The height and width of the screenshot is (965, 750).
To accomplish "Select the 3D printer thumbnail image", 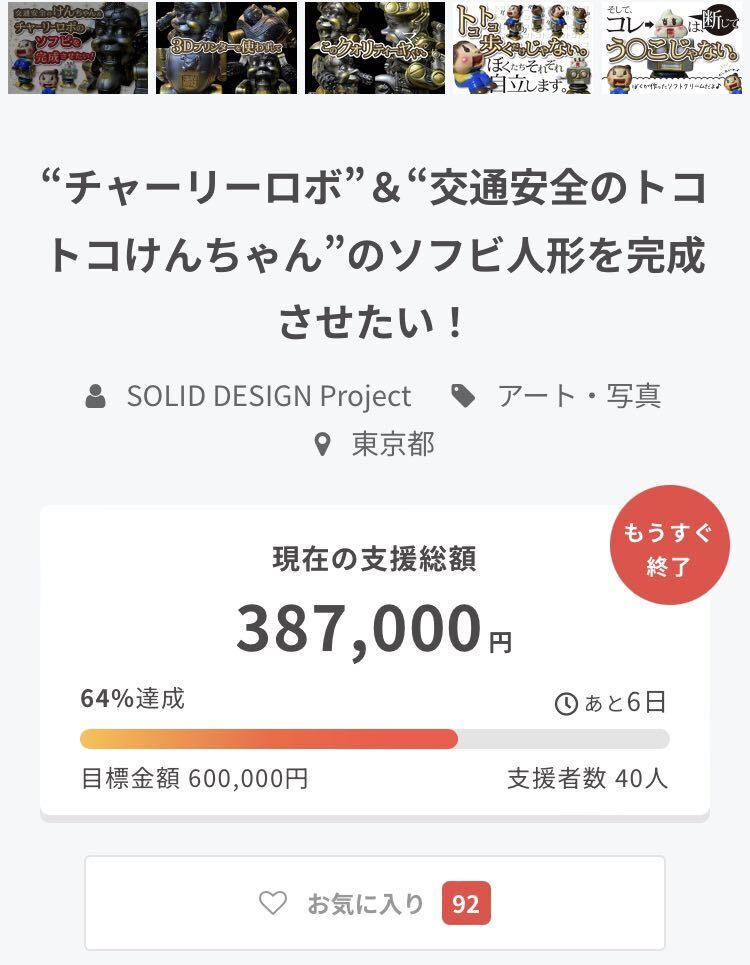I will coord(226,48).
